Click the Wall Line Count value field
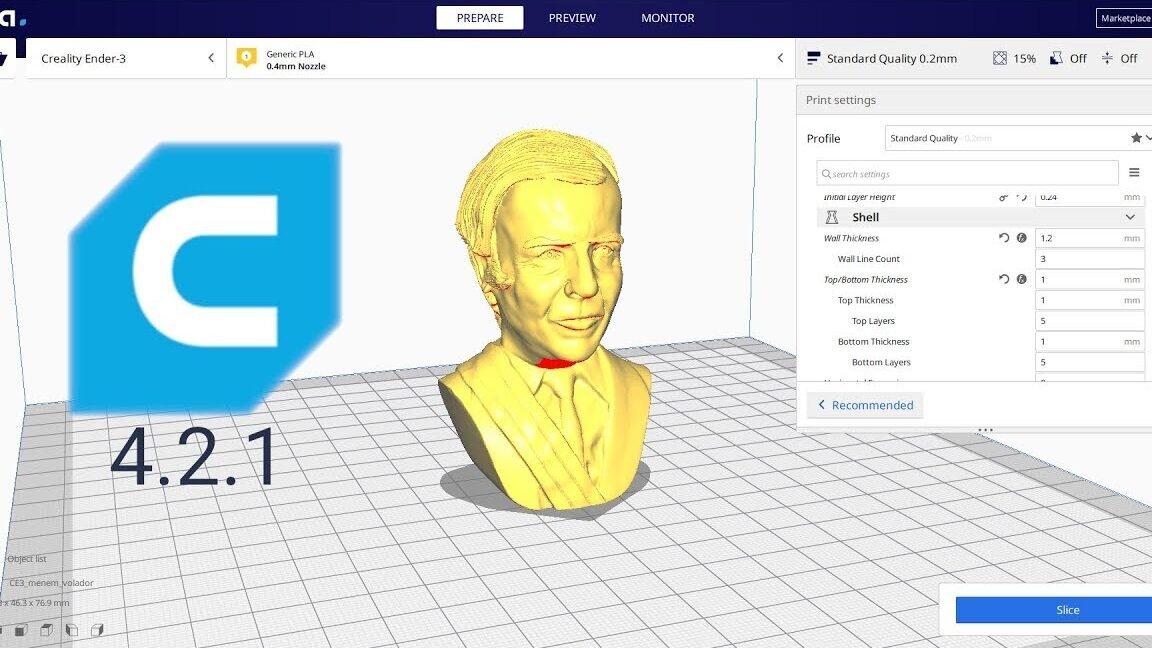The width and height of the screenshot is (1152, 648). point(1090,259)
